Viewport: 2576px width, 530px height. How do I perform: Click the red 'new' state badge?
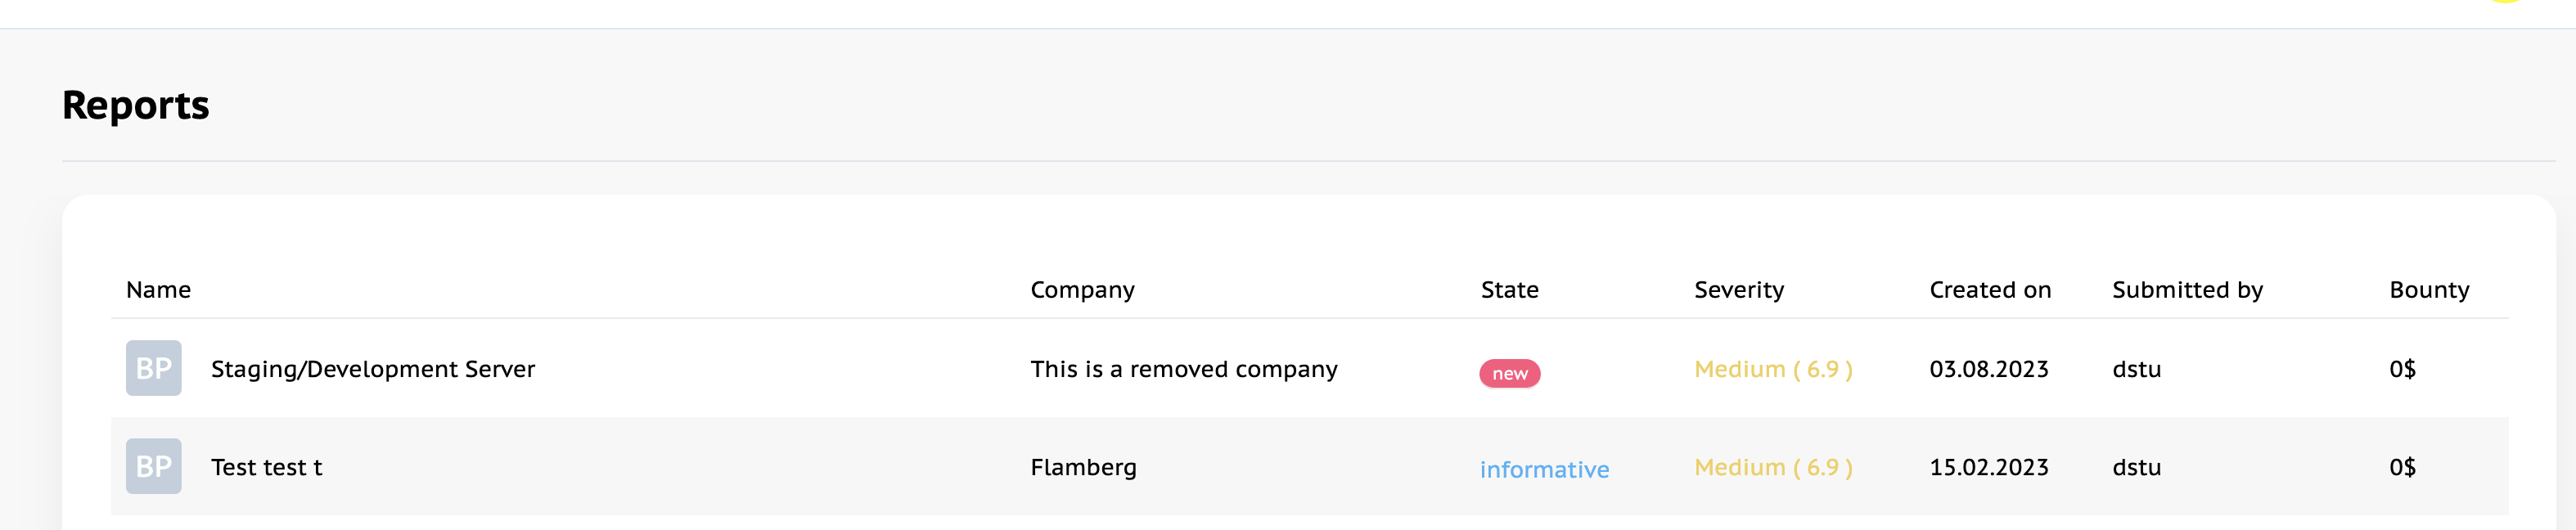click(1509, 373)
